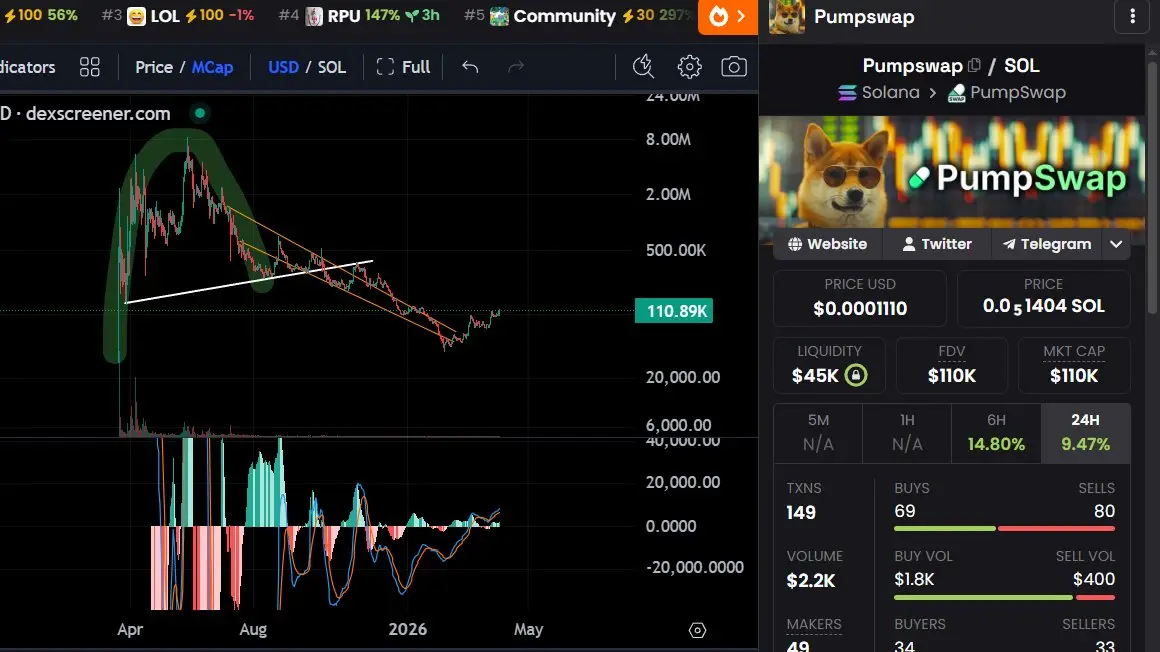Click the PRICE USD $0.0001110 box
The width and height of the screenshot is (1160, 652).
pyautogui.click(x=860, y=298)
